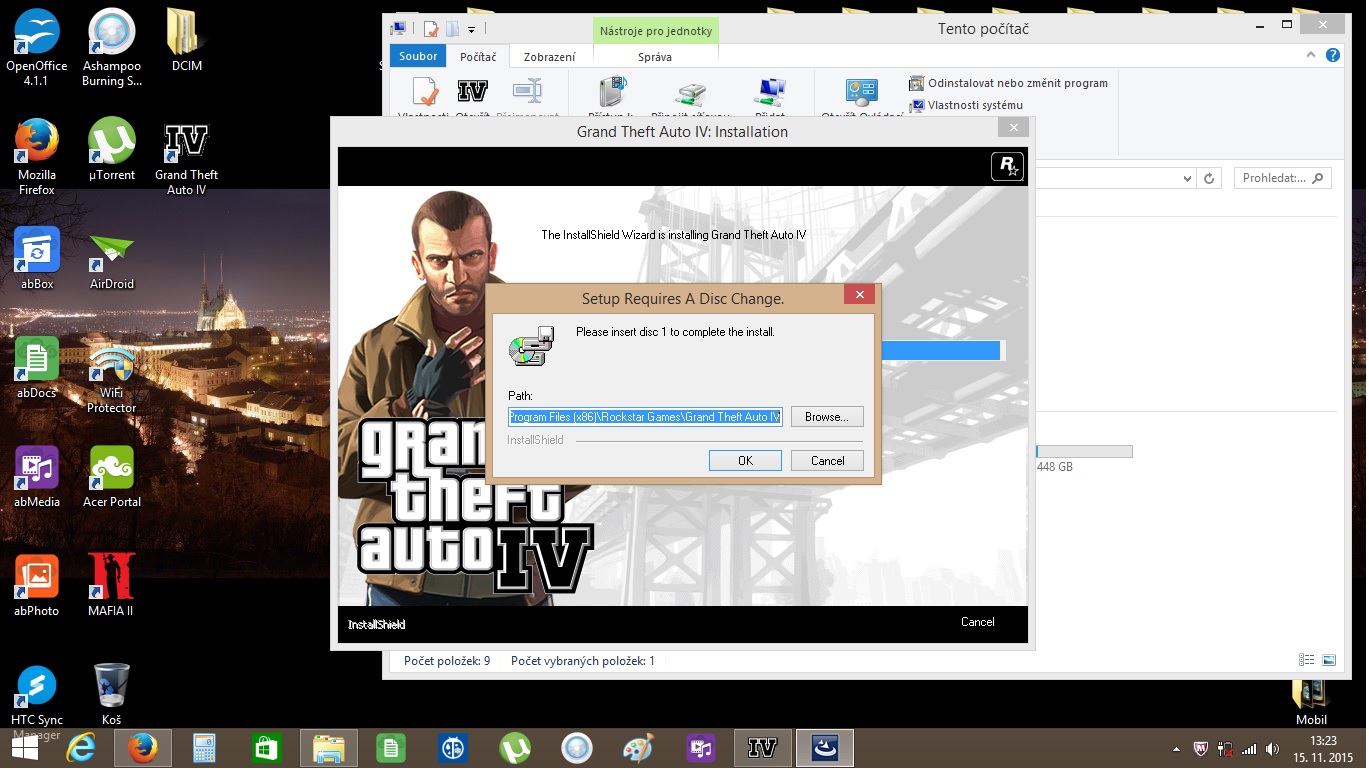1369x769 pixels.
Task: Click the Rockstar logo in the installer
Action: [x=1006, y=167]
